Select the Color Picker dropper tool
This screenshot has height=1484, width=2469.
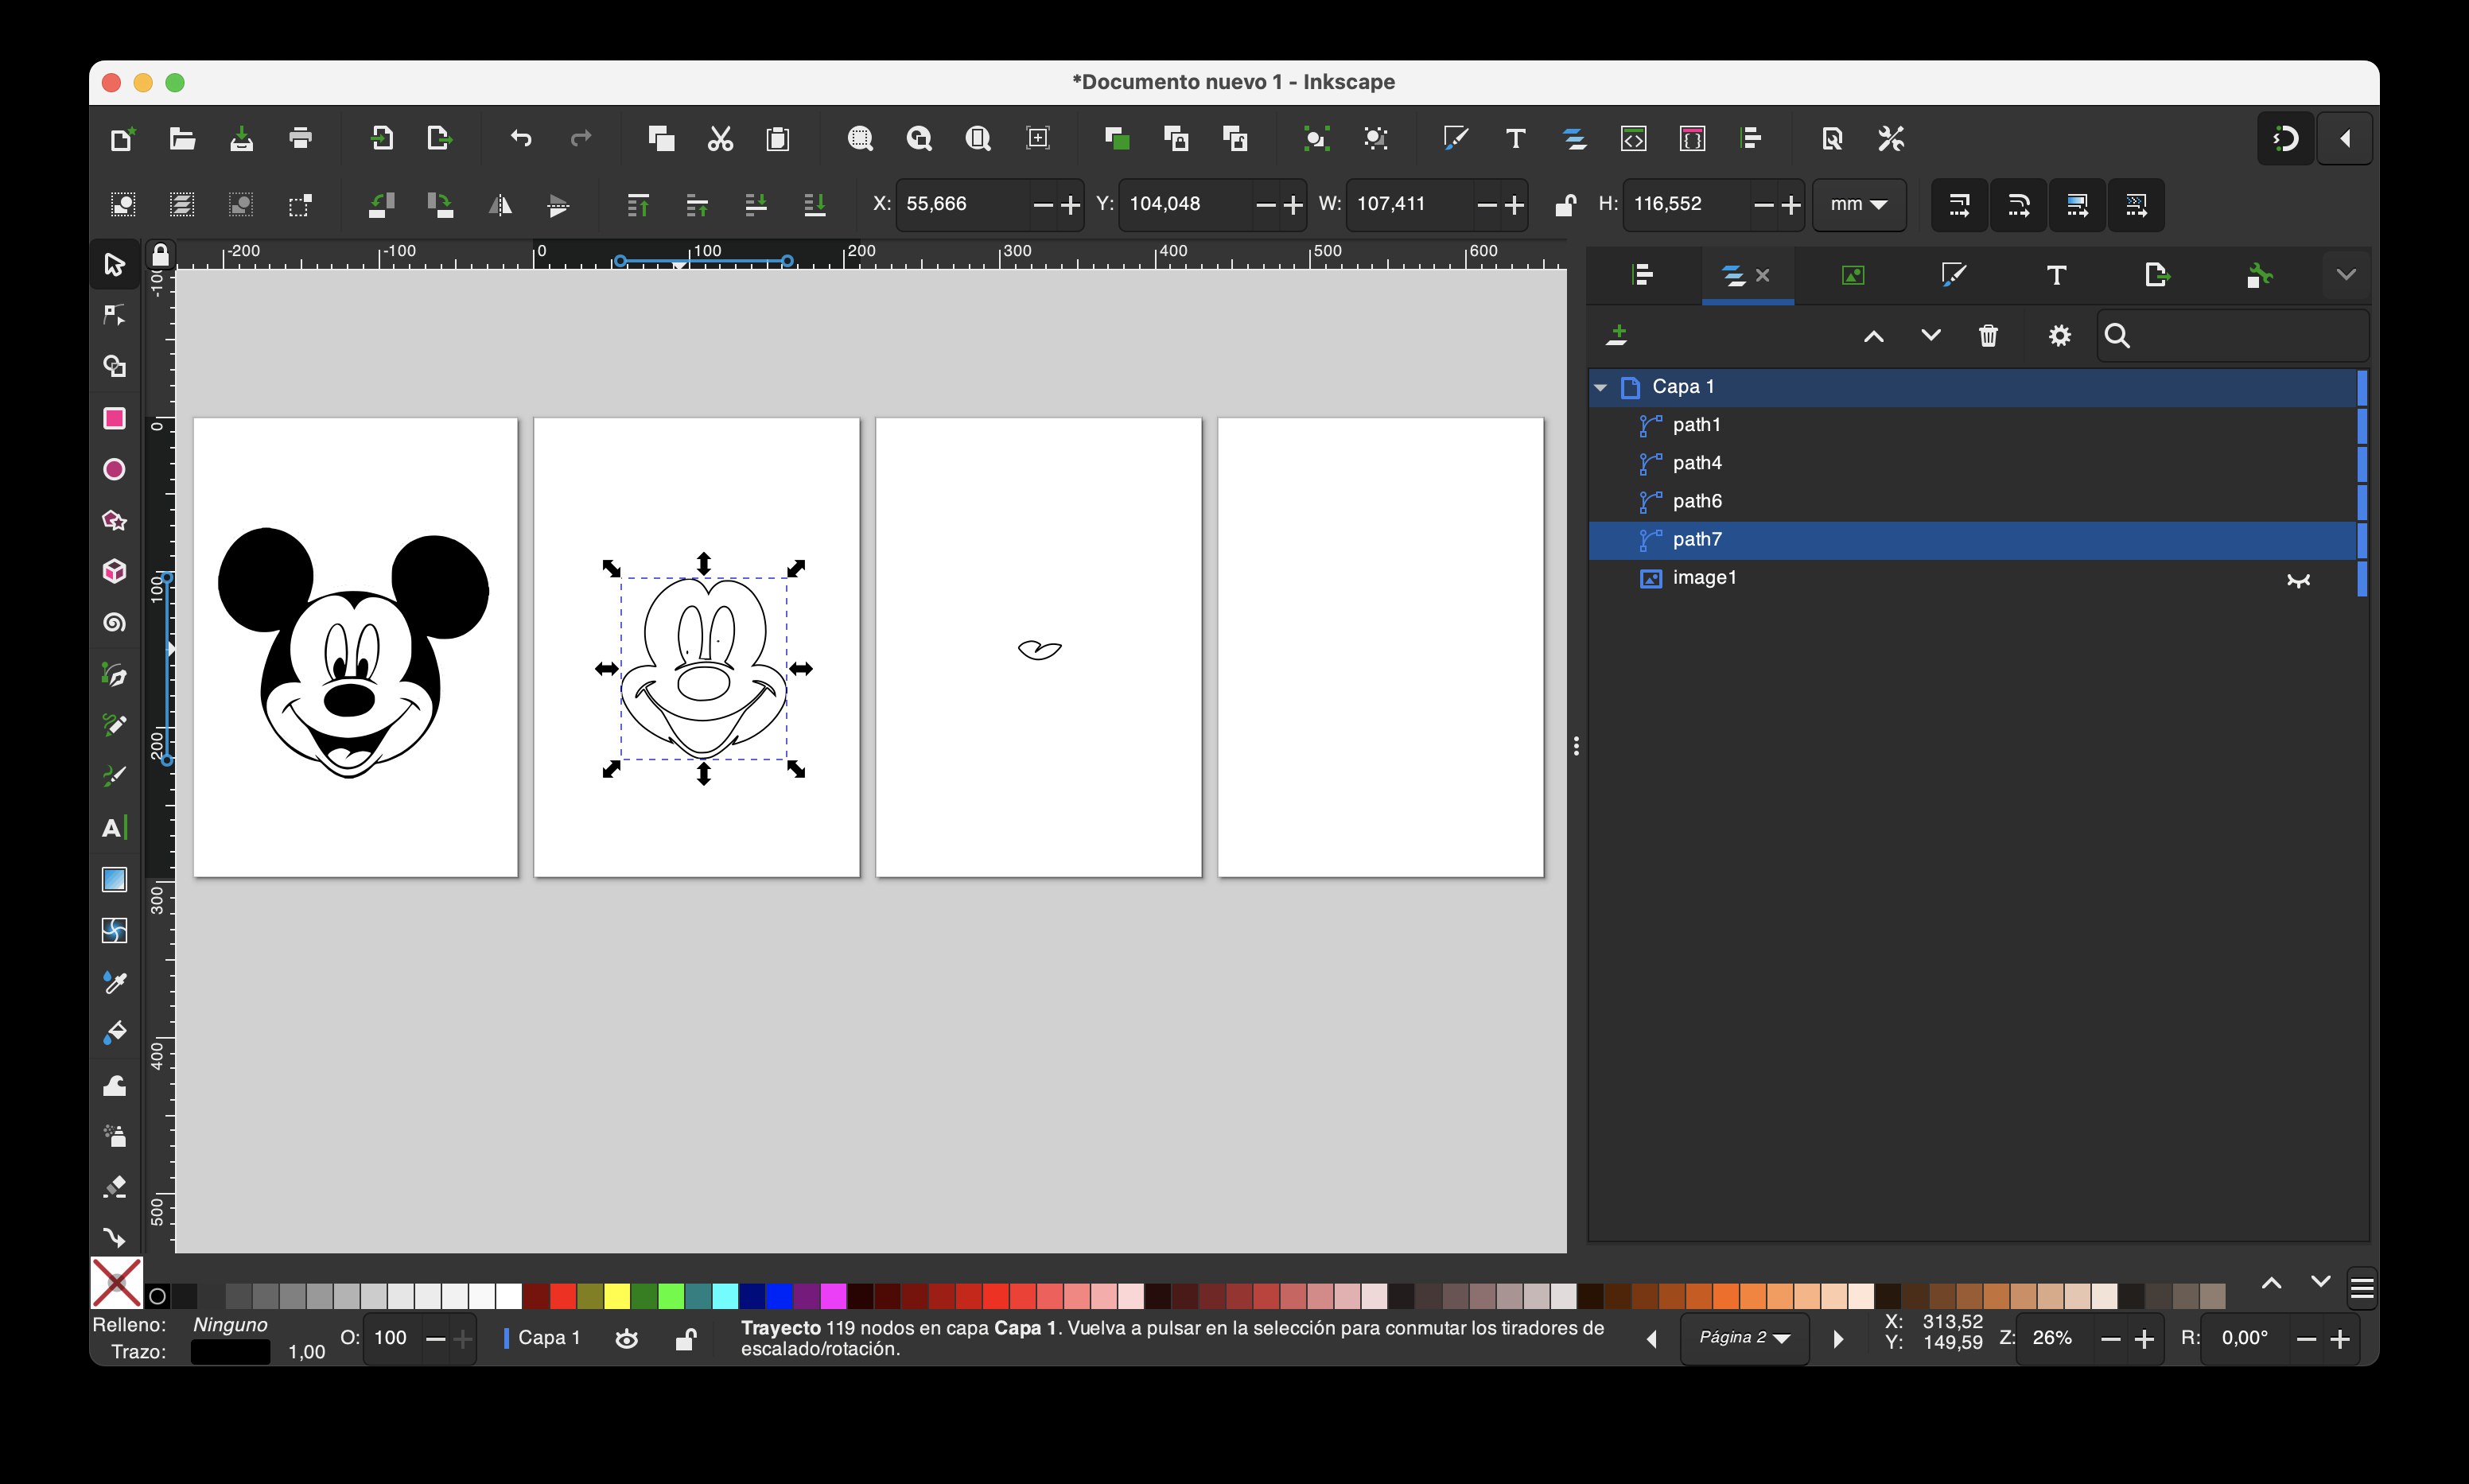click(114, 982)
